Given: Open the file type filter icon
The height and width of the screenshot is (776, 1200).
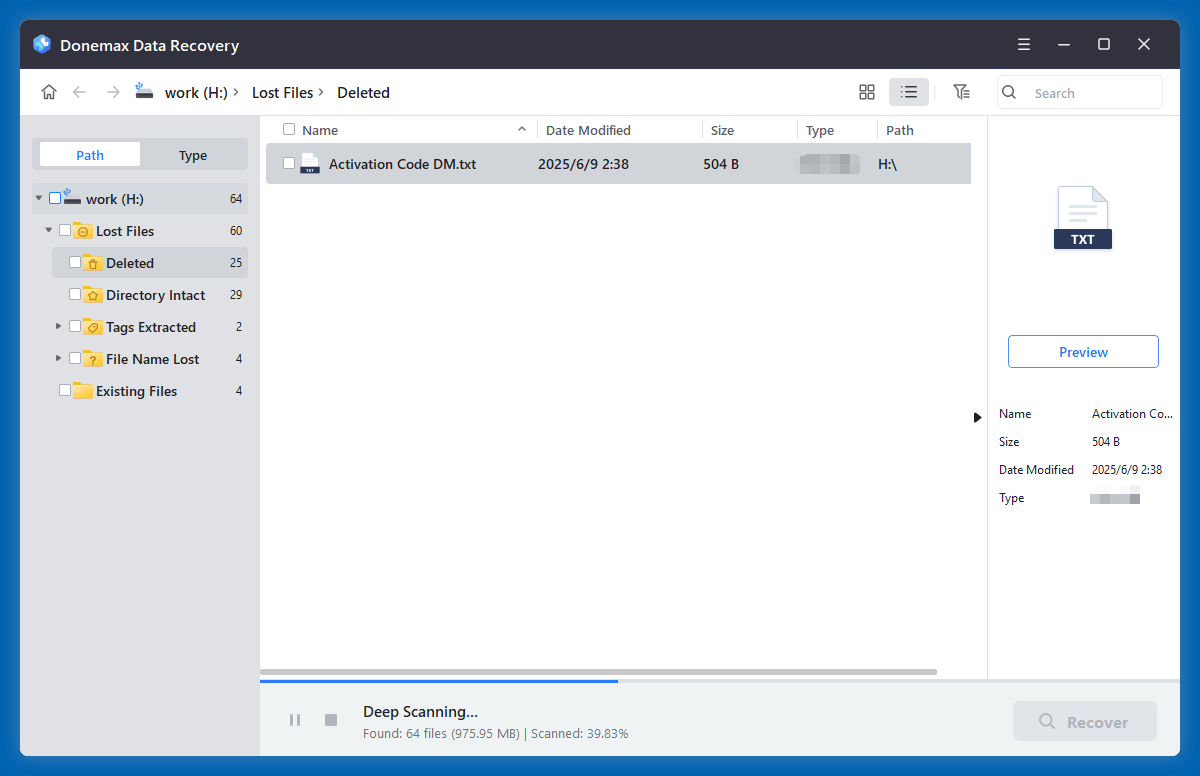Looking at the screenshot, I should [961, 91].
